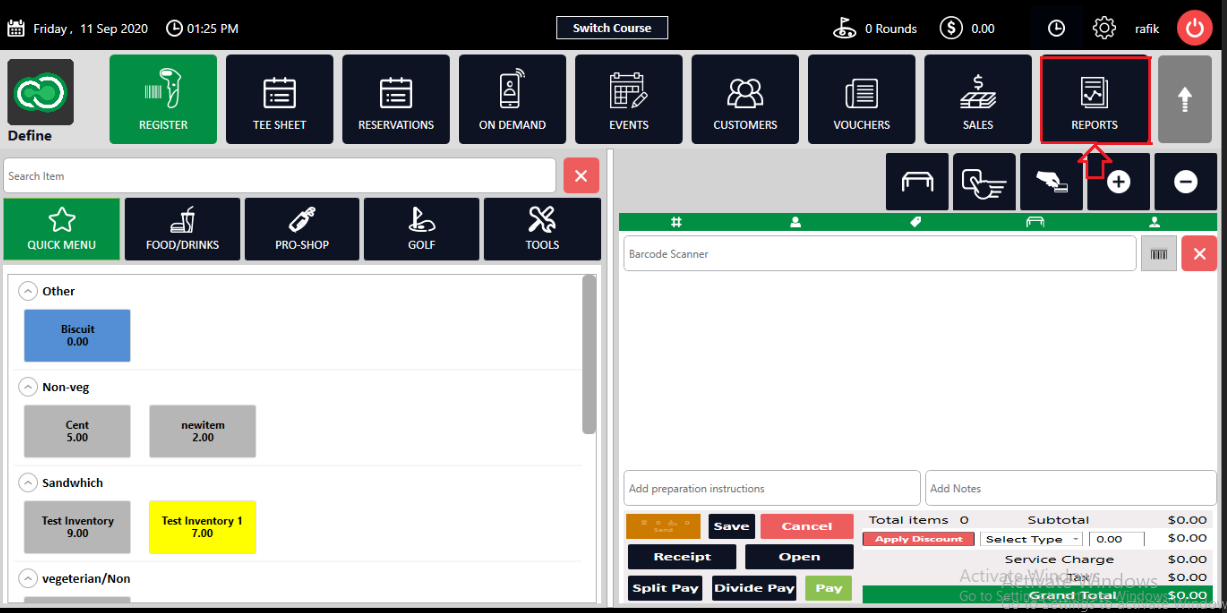This screenshot has width=1227, height=613.
Task: Click the Switch Course button
Action: click(x=612, y=28)
